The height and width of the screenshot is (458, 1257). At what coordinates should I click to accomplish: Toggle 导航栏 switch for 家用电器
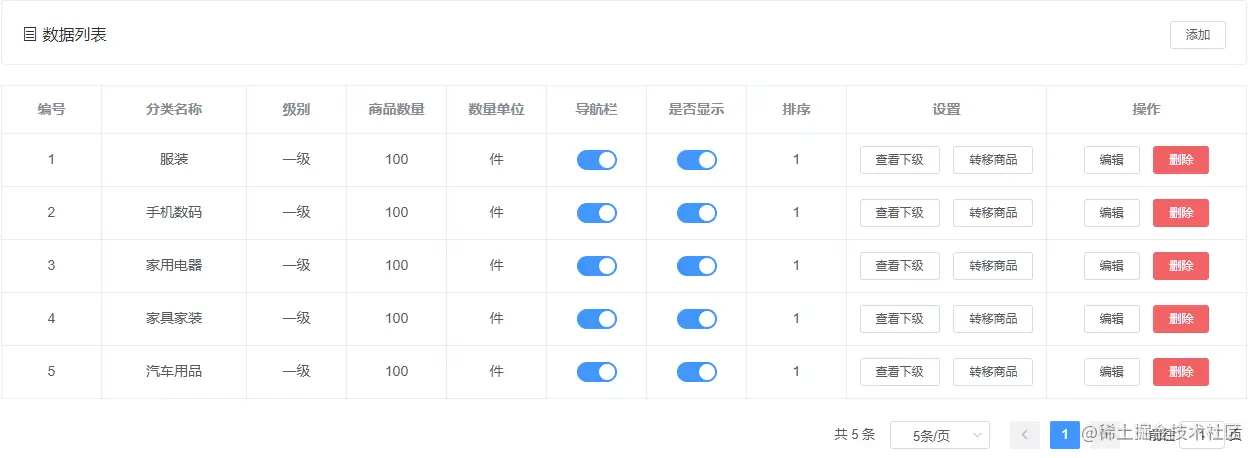click(597, 266)
